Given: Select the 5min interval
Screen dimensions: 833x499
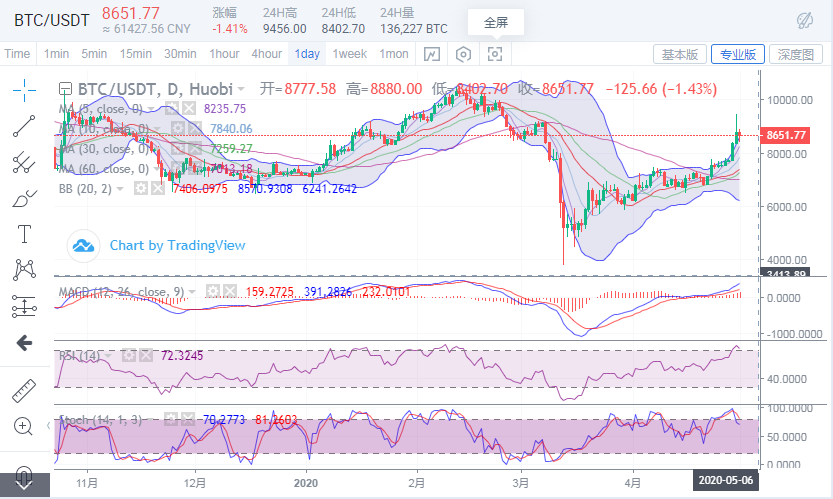Looking at the screenshot, I should (94, 54).
